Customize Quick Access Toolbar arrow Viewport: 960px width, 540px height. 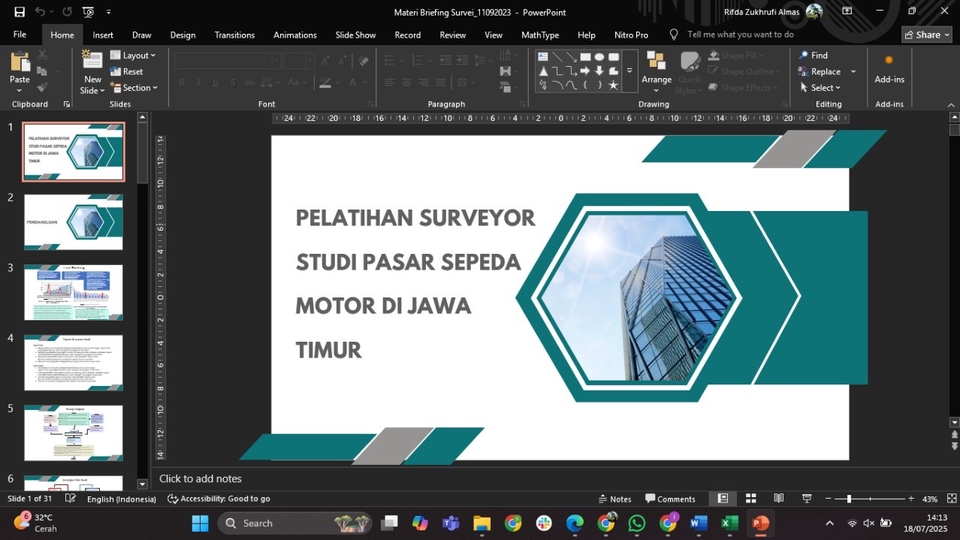108,12
